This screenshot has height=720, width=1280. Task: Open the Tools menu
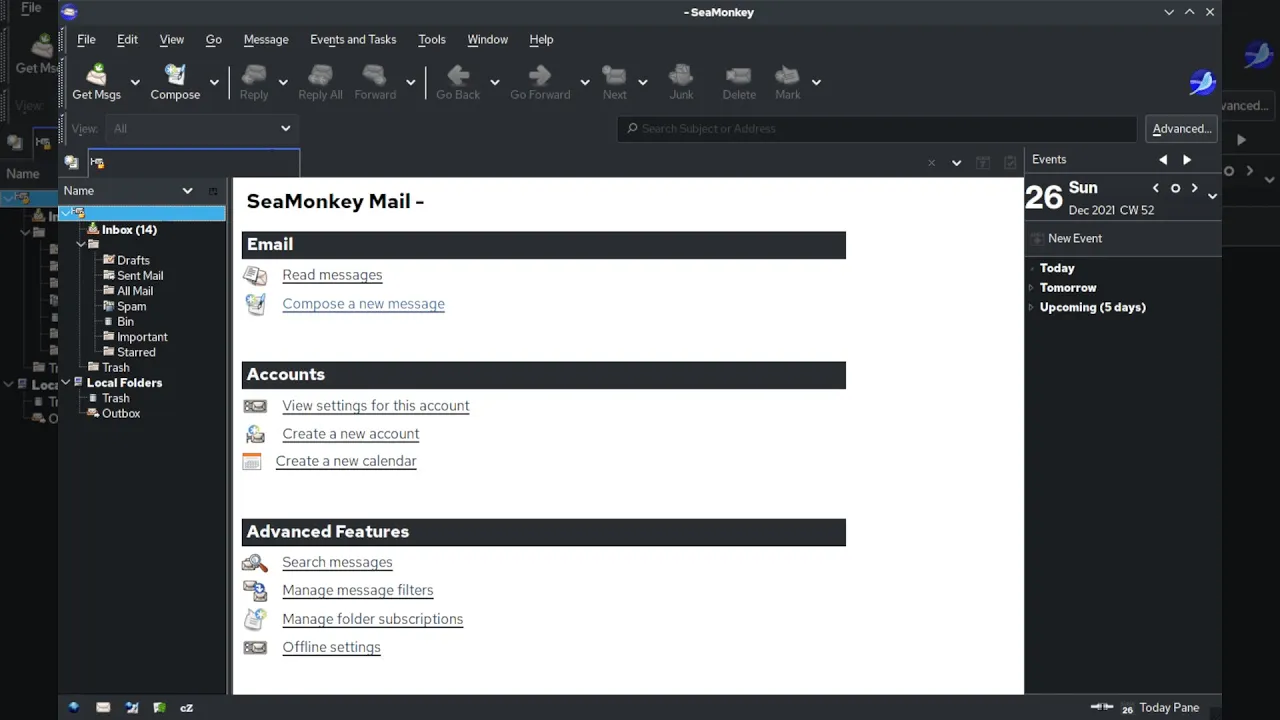click(432, 39)
